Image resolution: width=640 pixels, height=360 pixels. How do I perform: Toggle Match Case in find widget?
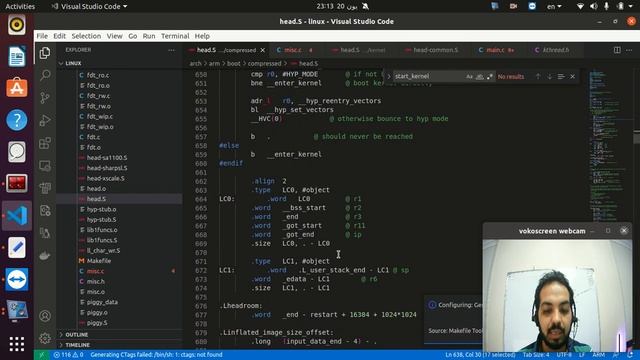coord(469,76)
